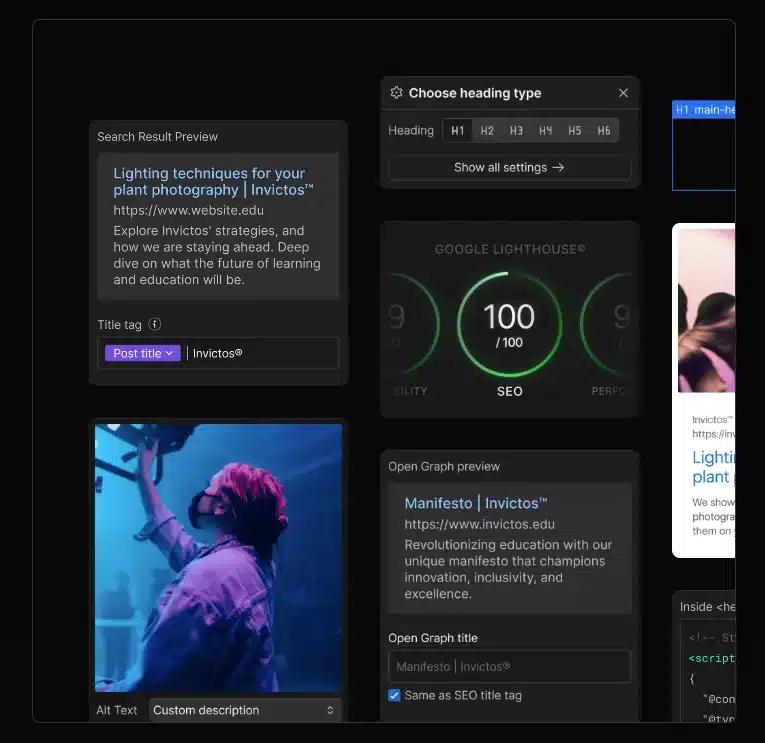Set heading type to H6
765x743 pixels.
(604, 130)
